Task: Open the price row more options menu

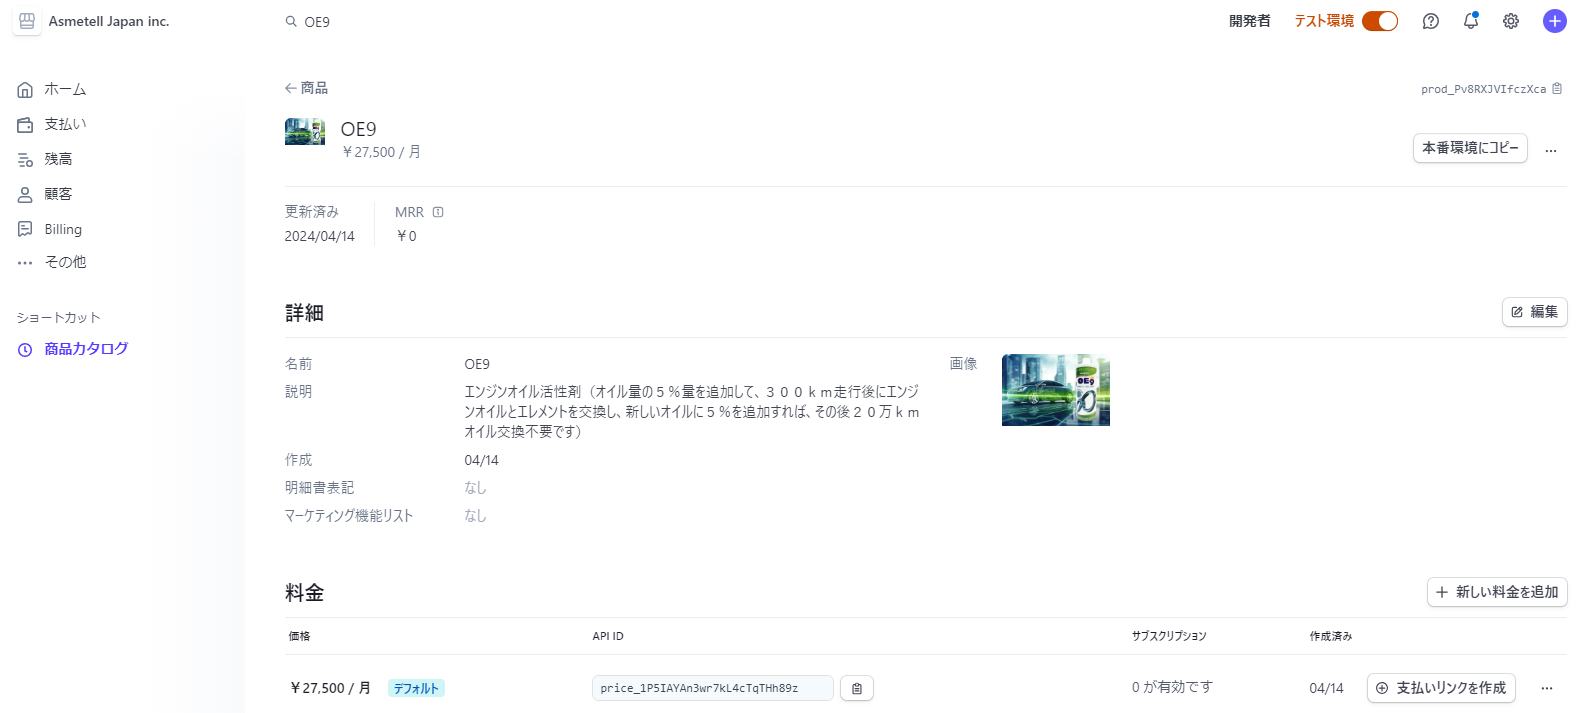Action: (x=1547, y=688)
